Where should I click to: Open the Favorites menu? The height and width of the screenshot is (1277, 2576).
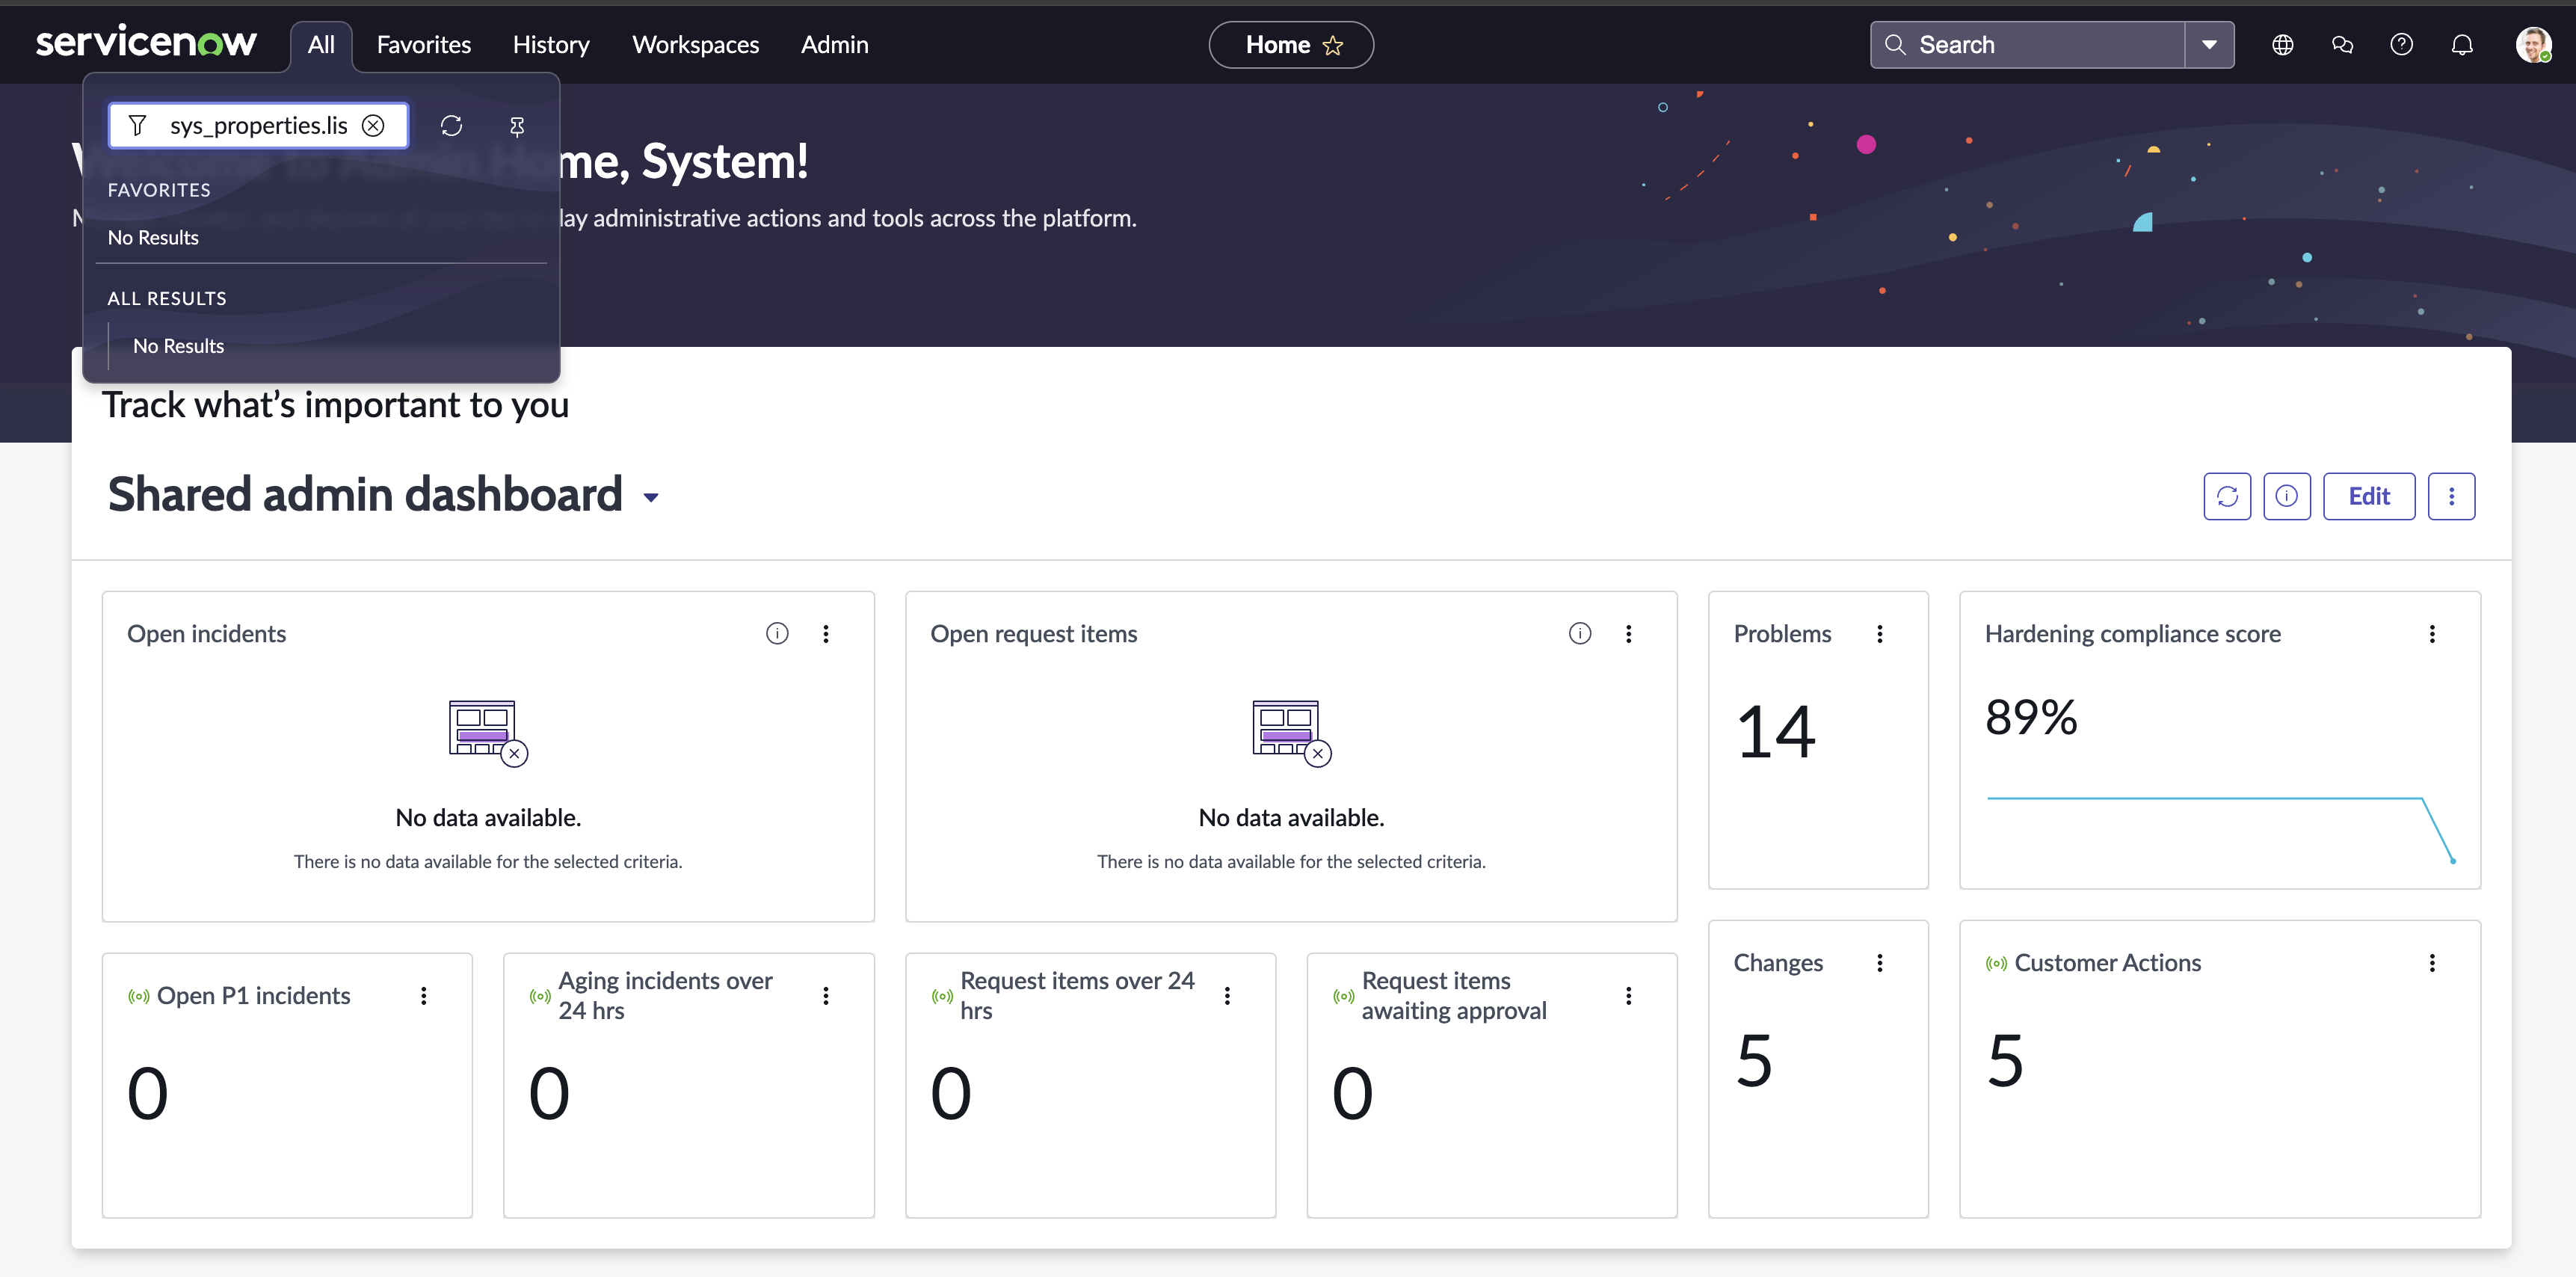coord(424,45)
